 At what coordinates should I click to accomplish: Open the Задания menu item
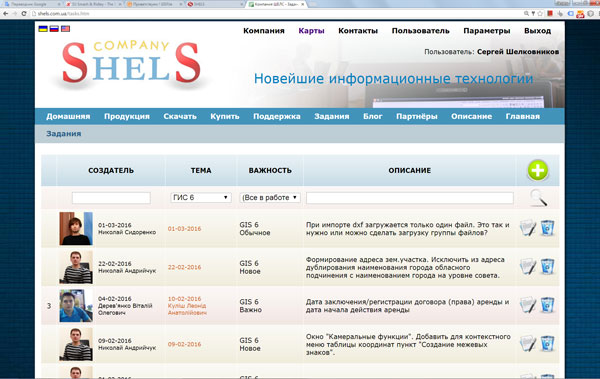point(331,116)
